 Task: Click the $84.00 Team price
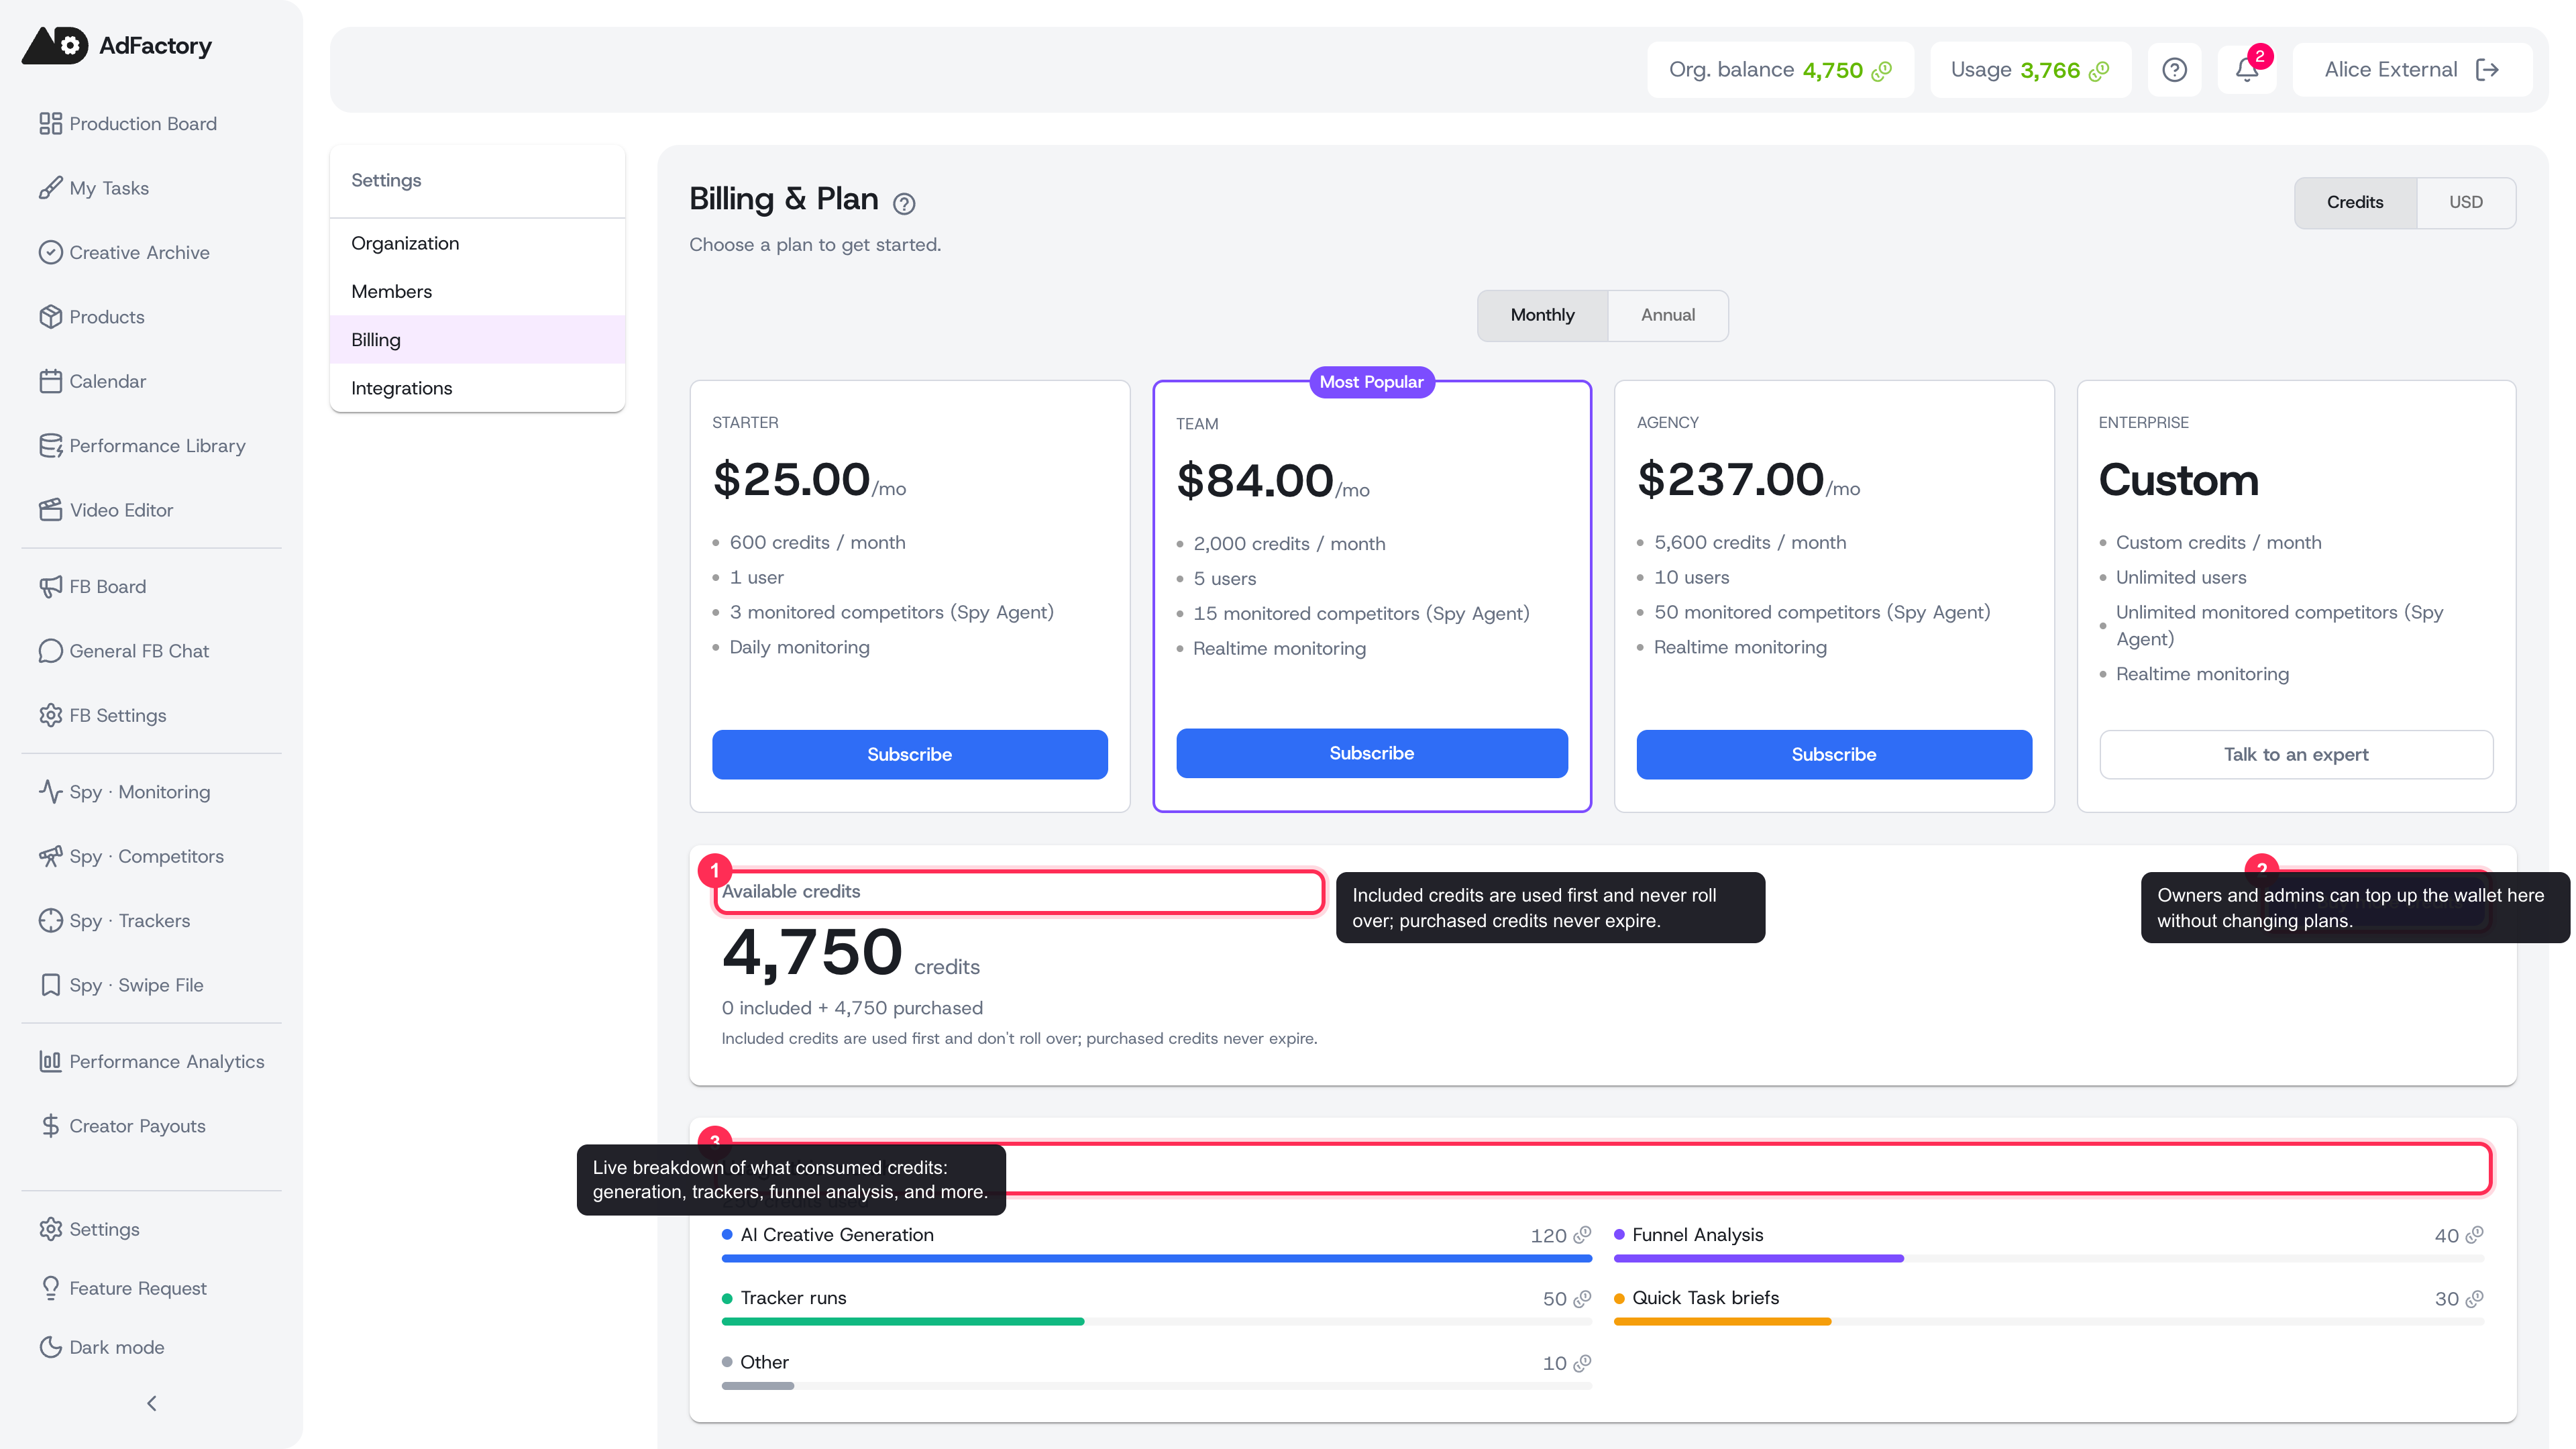pyautogui.click(x=1255, y=481)
